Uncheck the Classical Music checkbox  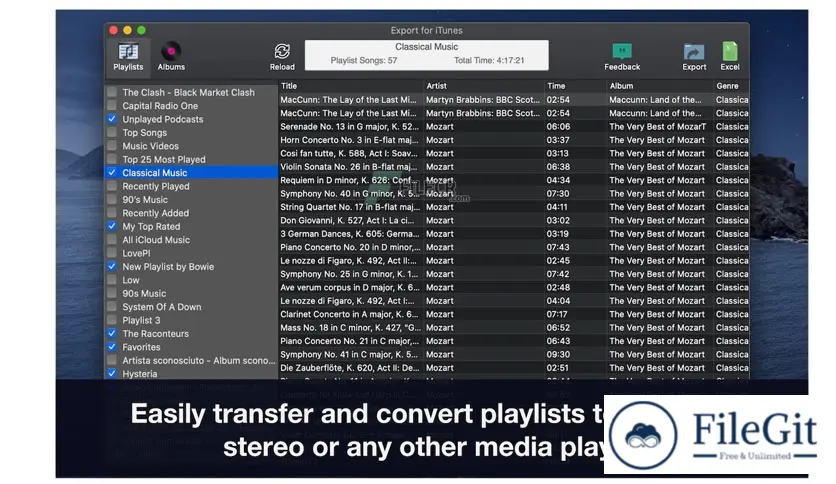coord(112,172)
